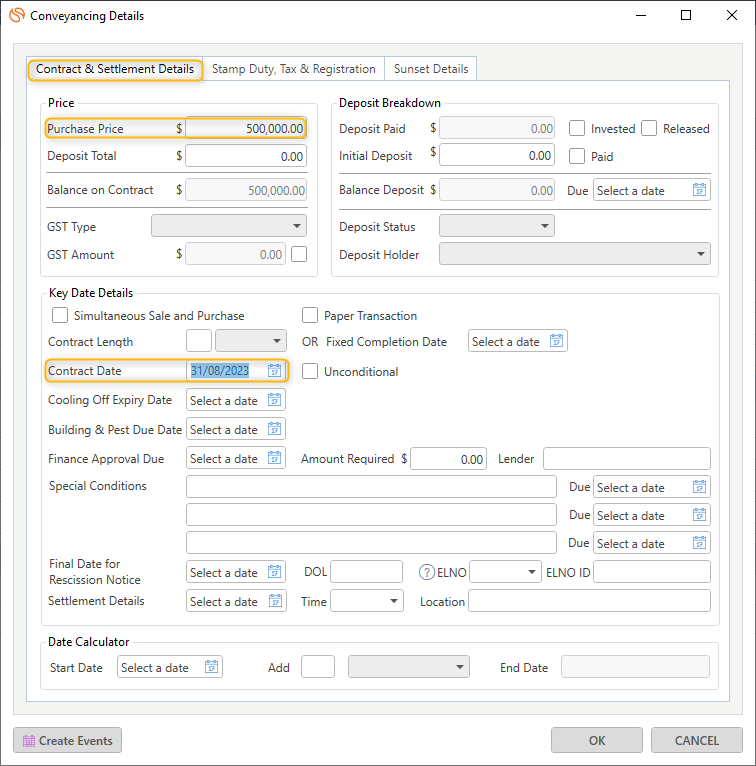Open calendar for Building & Pest Due Date

[x=274, y=429]
